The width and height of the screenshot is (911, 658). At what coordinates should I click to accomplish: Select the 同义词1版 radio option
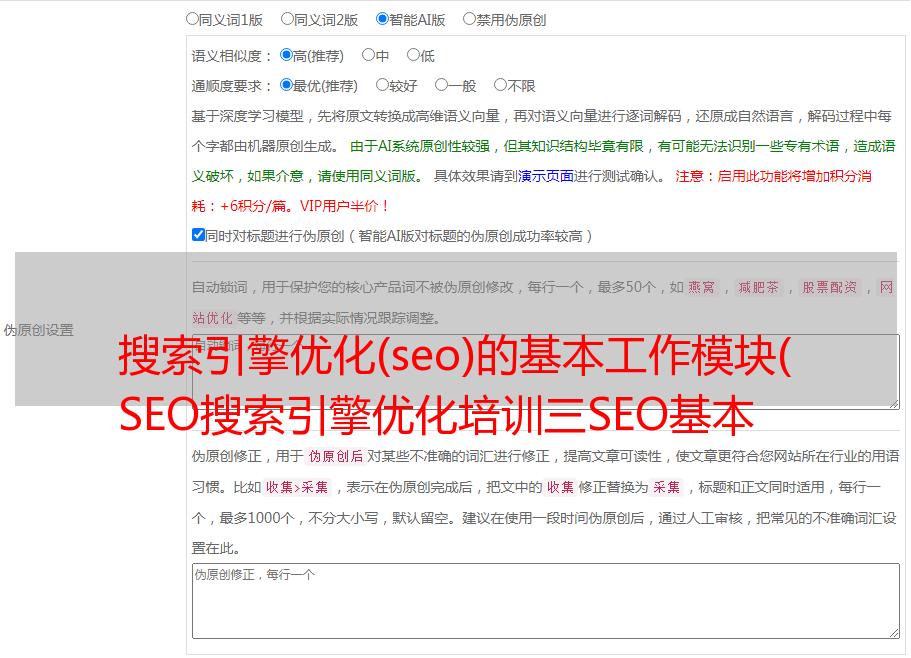[x=192, y=19]
